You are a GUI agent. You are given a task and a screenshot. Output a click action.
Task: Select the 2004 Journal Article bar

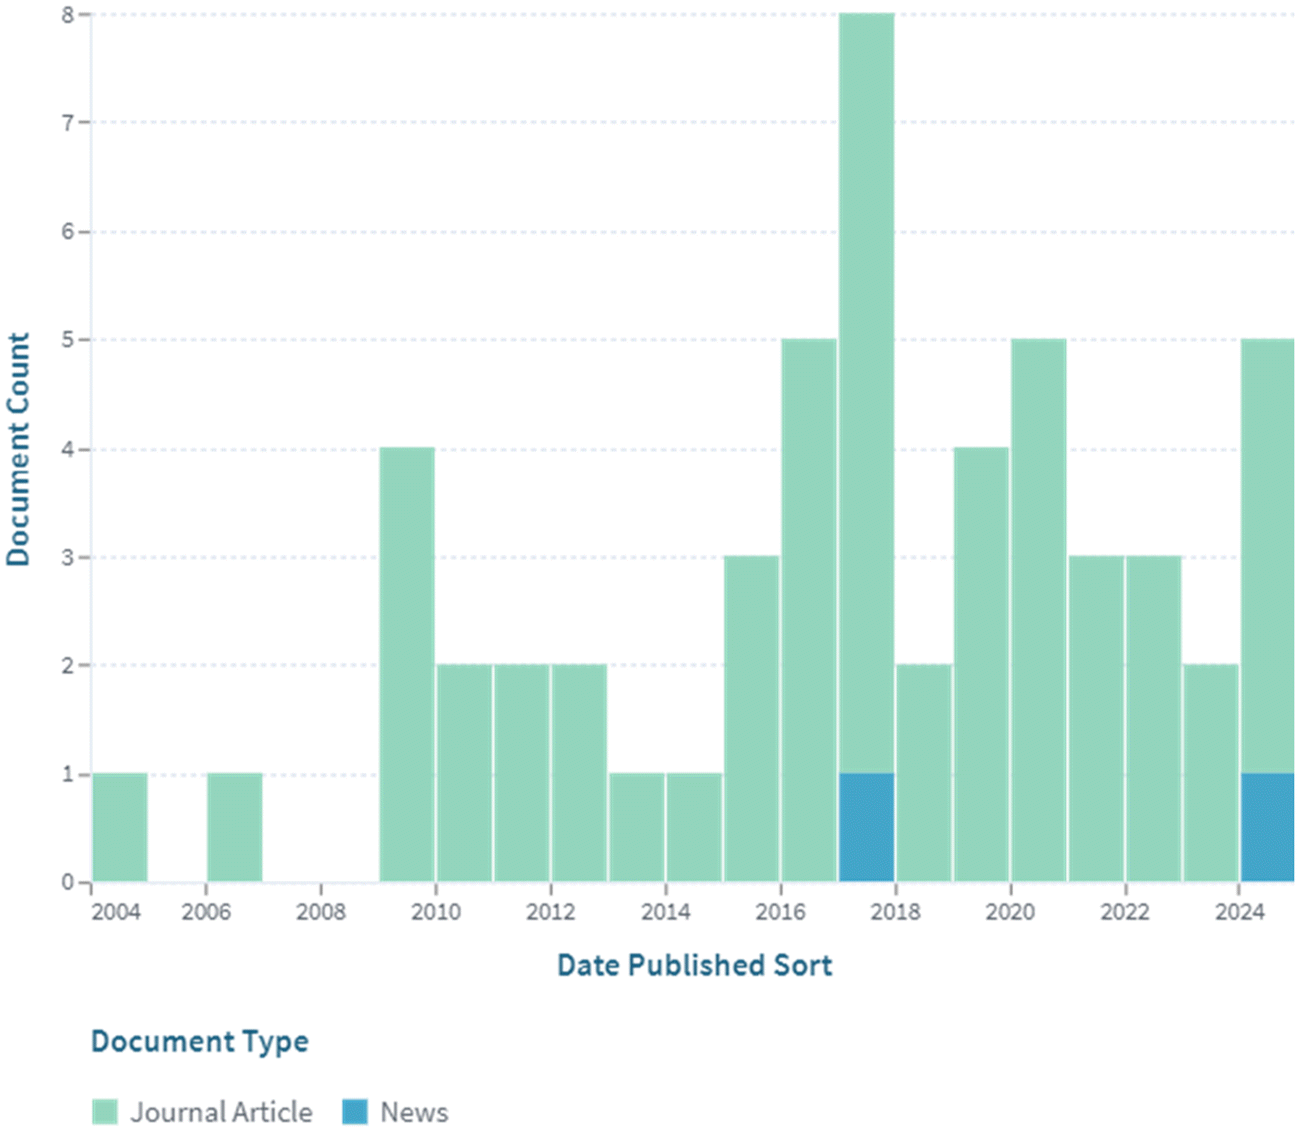[120, 827]
